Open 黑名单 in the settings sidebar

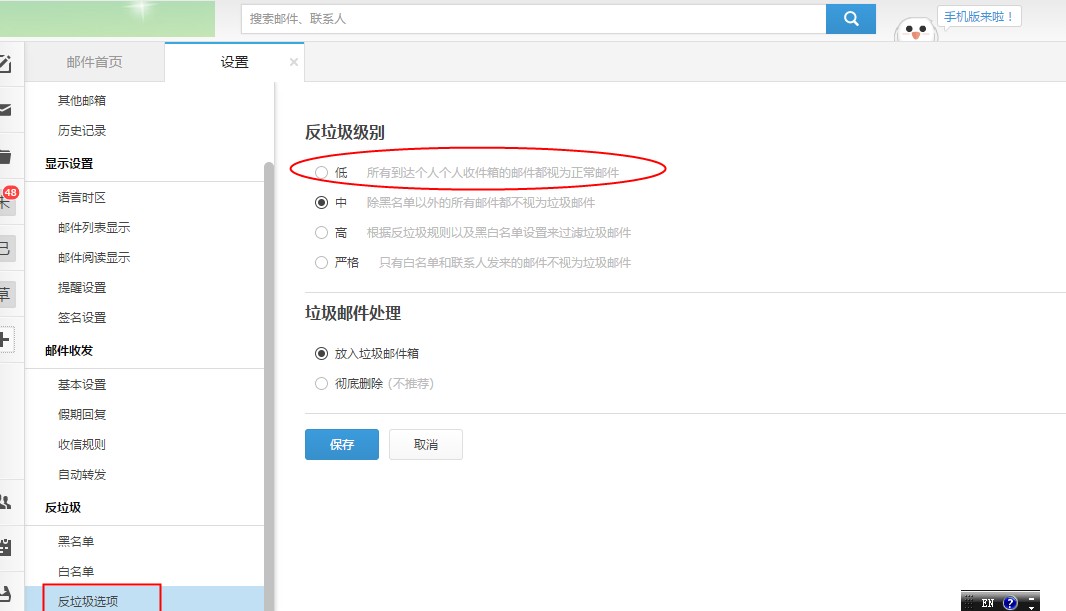76,542
